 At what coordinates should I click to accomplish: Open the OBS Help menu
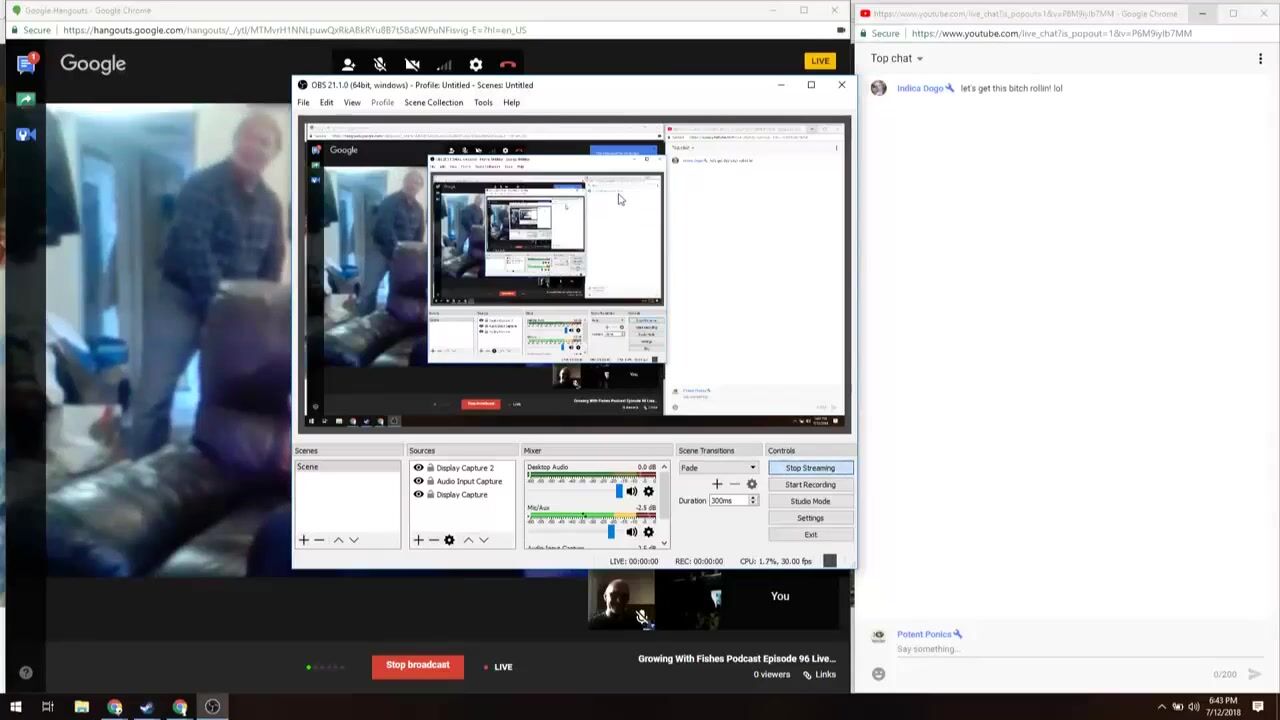(511, 103)
